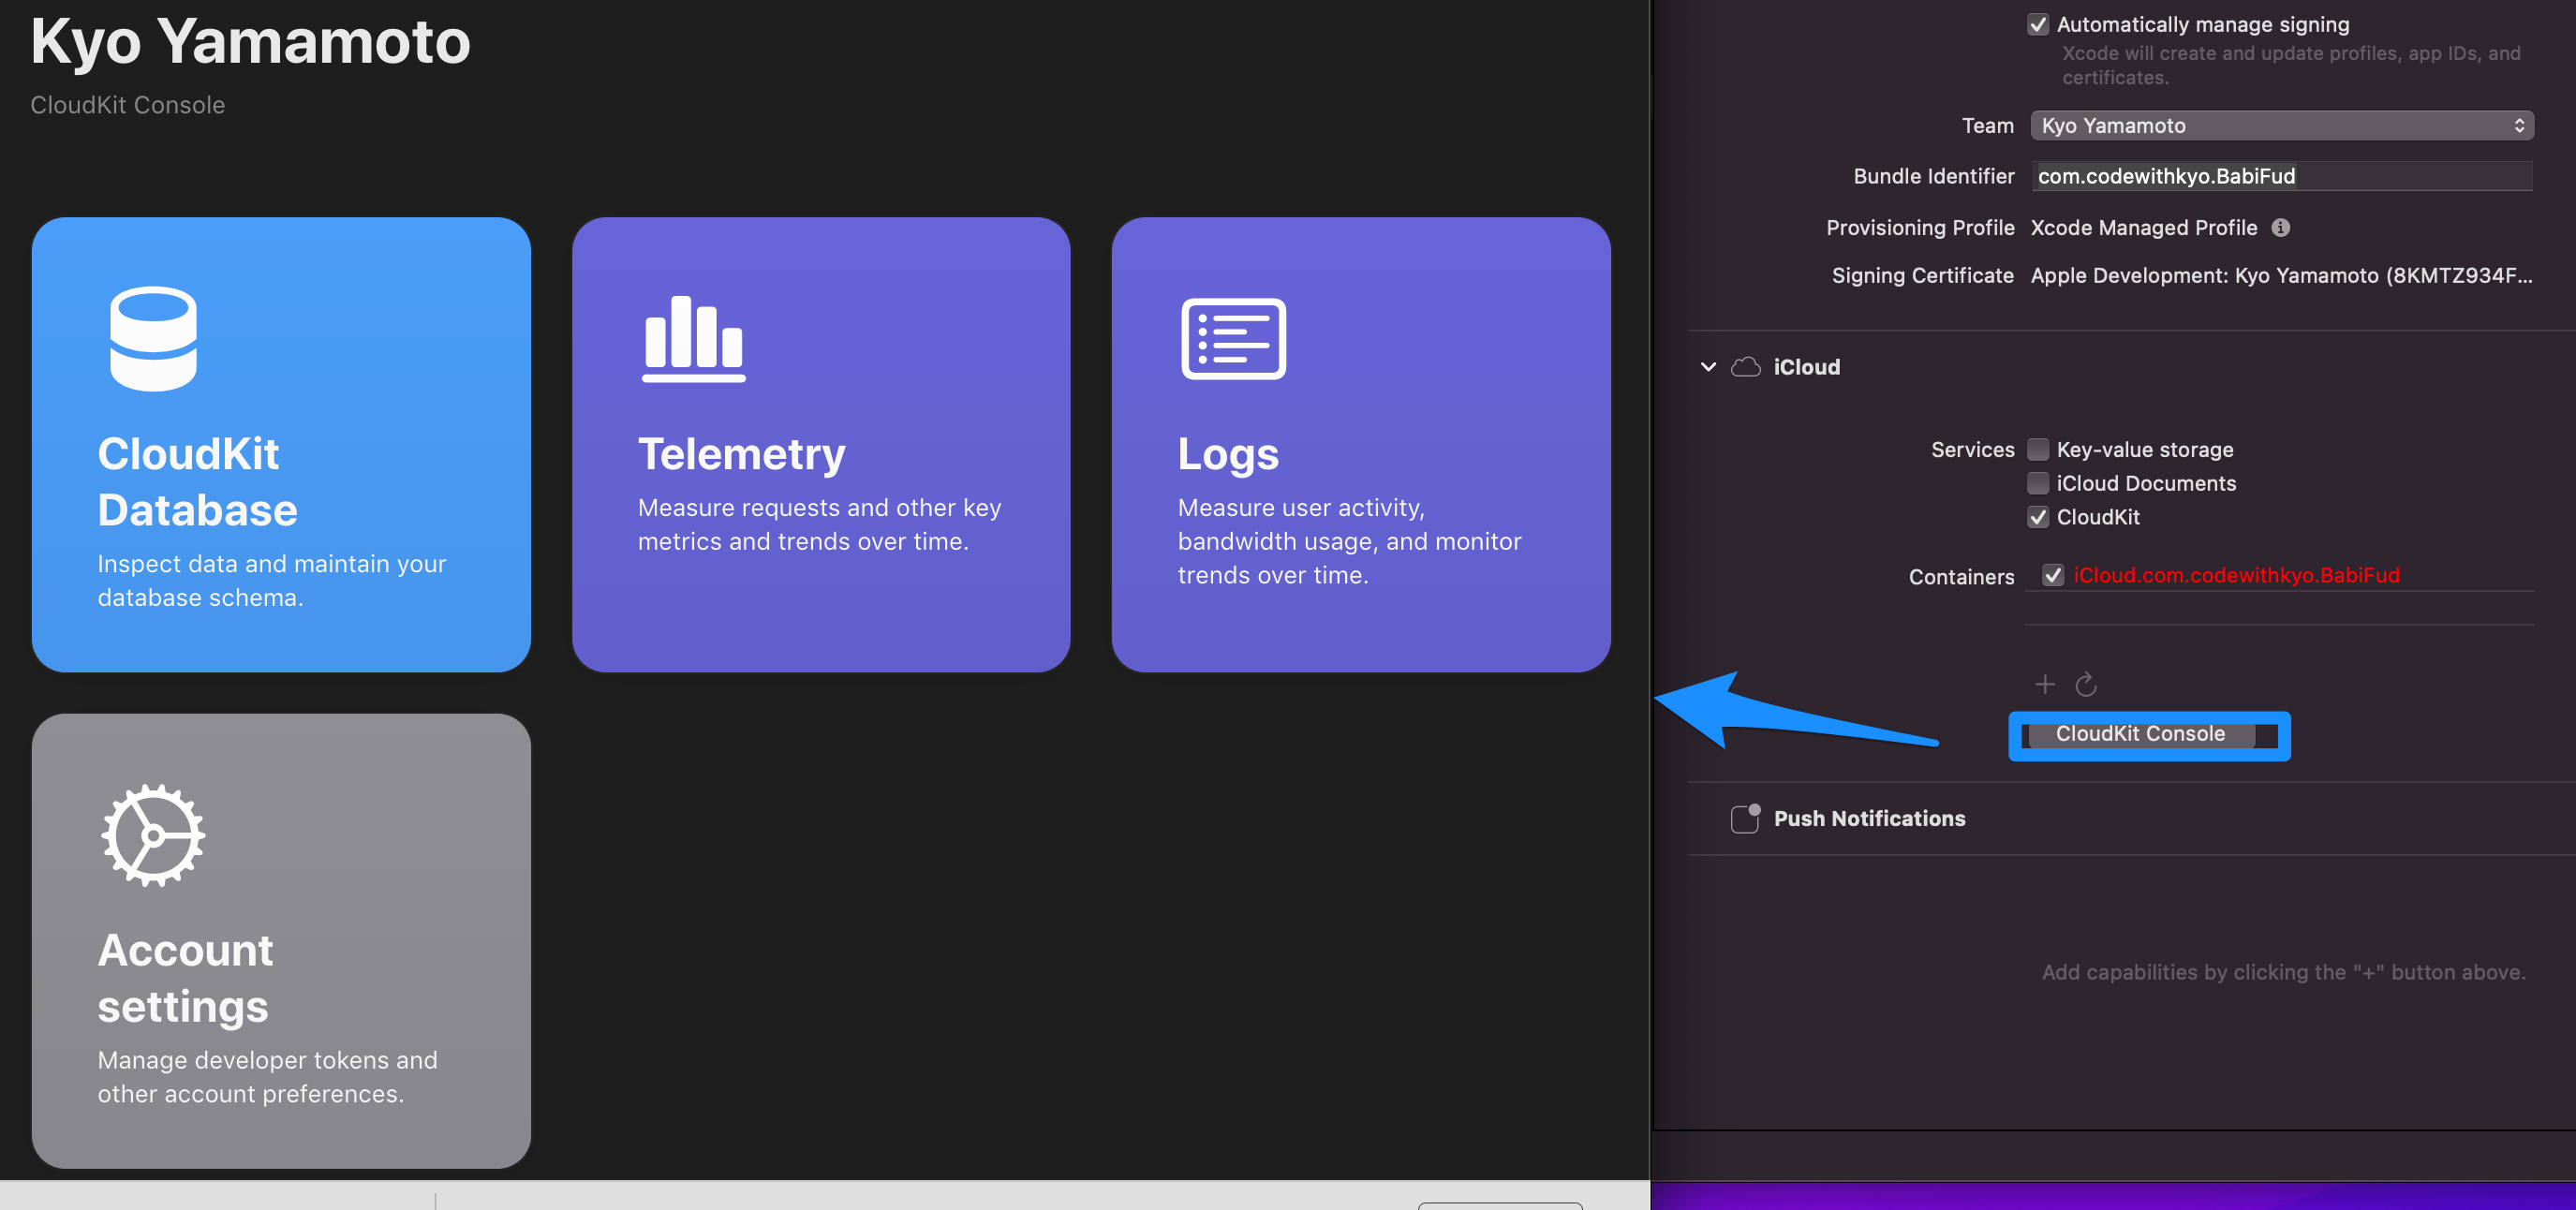The height and width of the screenshot is (1210, 2576).
Task: Select the red container name text
Action: click(2237, 575)
